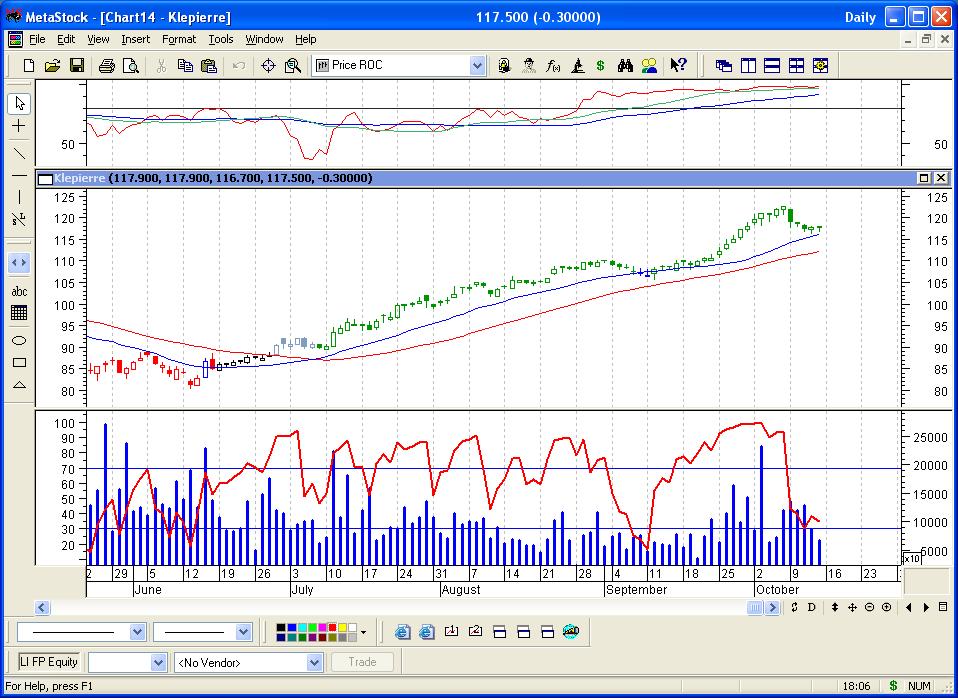Open the line style dropdown
The image size is (958, 698).
point(137,632)
